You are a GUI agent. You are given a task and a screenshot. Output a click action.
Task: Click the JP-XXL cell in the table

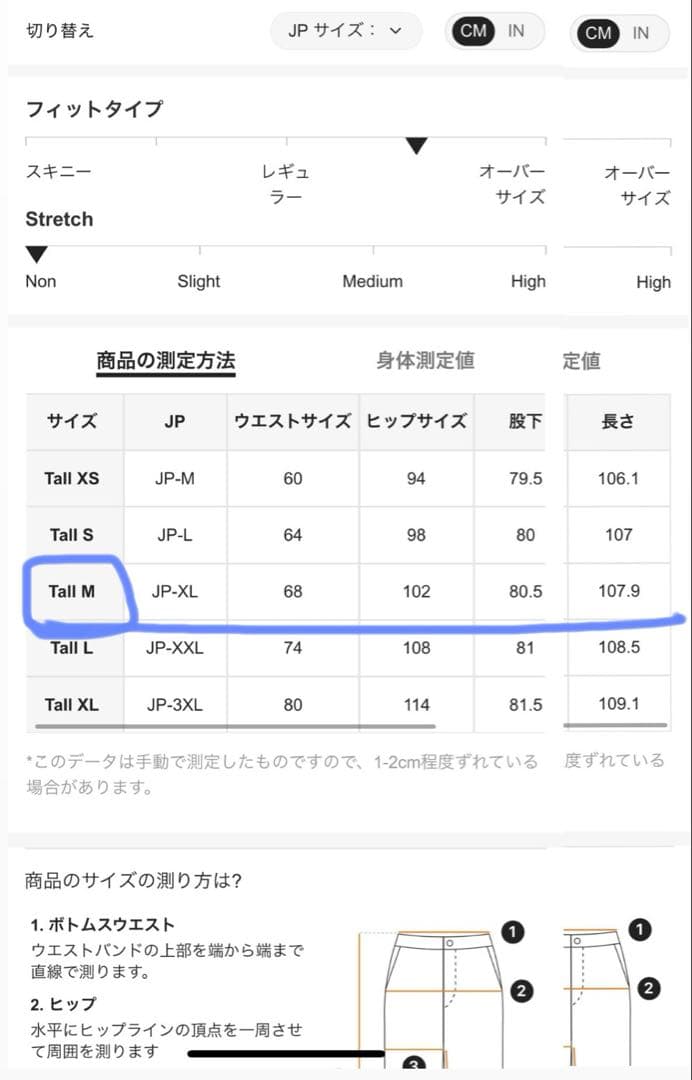pos(175,648)
